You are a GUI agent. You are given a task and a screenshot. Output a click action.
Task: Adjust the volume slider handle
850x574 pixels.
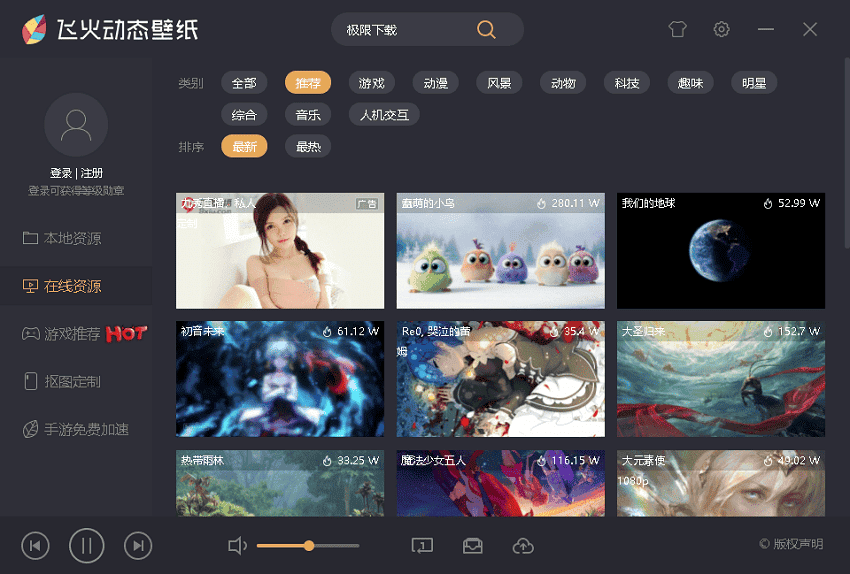309,546
